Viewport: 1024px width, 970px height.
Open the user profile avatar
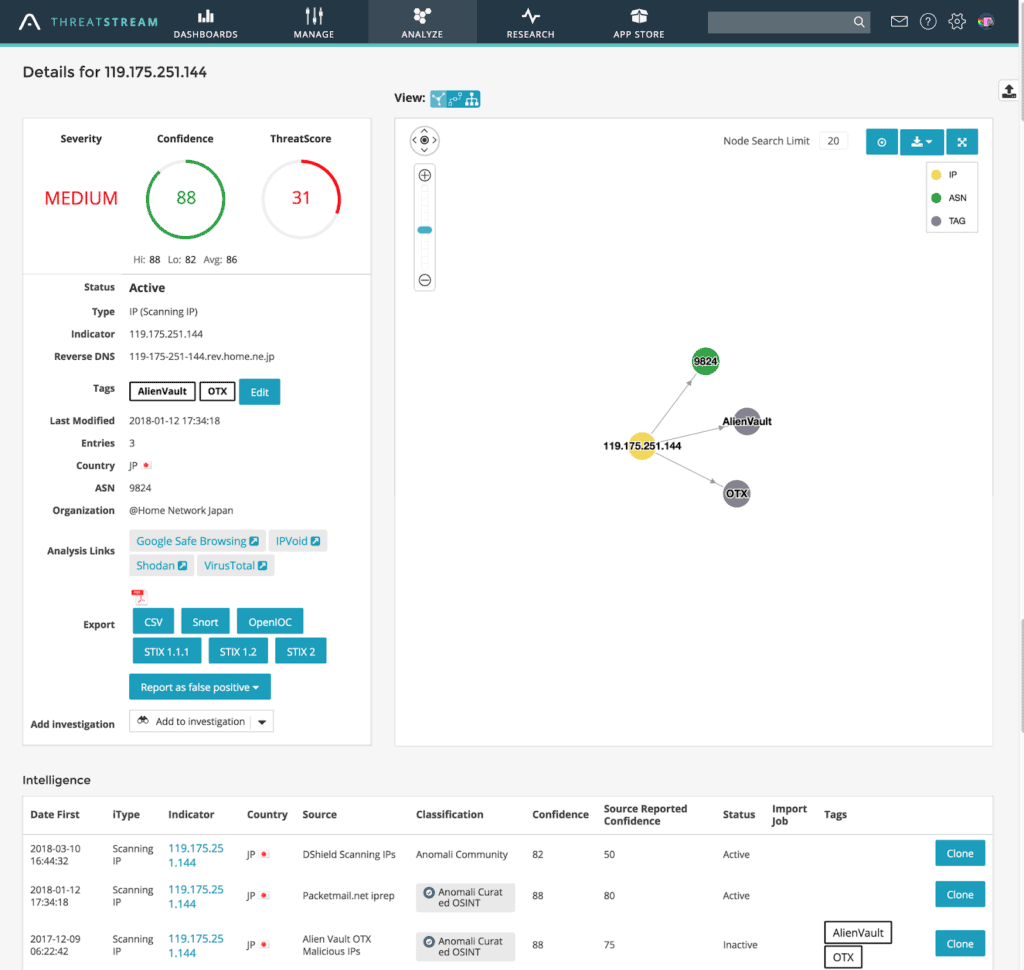986,22
